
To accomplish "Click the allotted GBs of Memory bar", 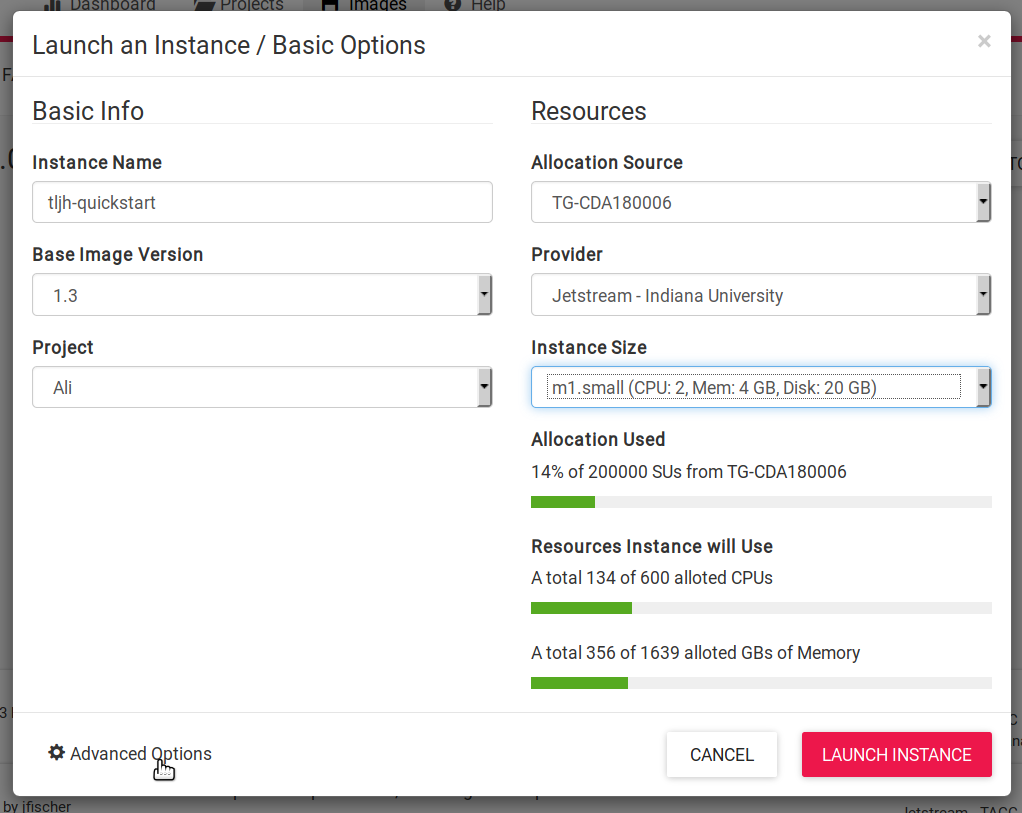I will (x=761, y=683).
